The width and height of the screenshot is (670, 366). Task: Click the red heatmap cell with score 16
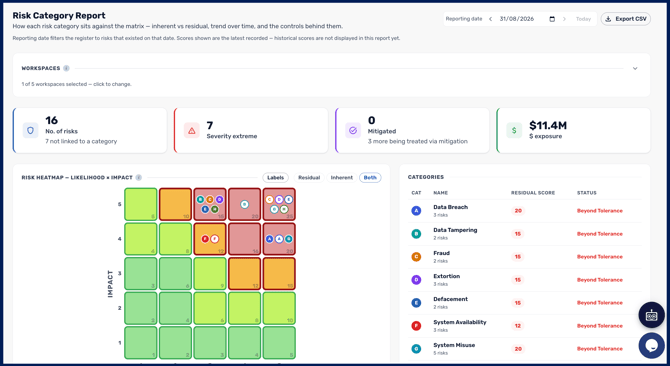click(x=244, y=239)
